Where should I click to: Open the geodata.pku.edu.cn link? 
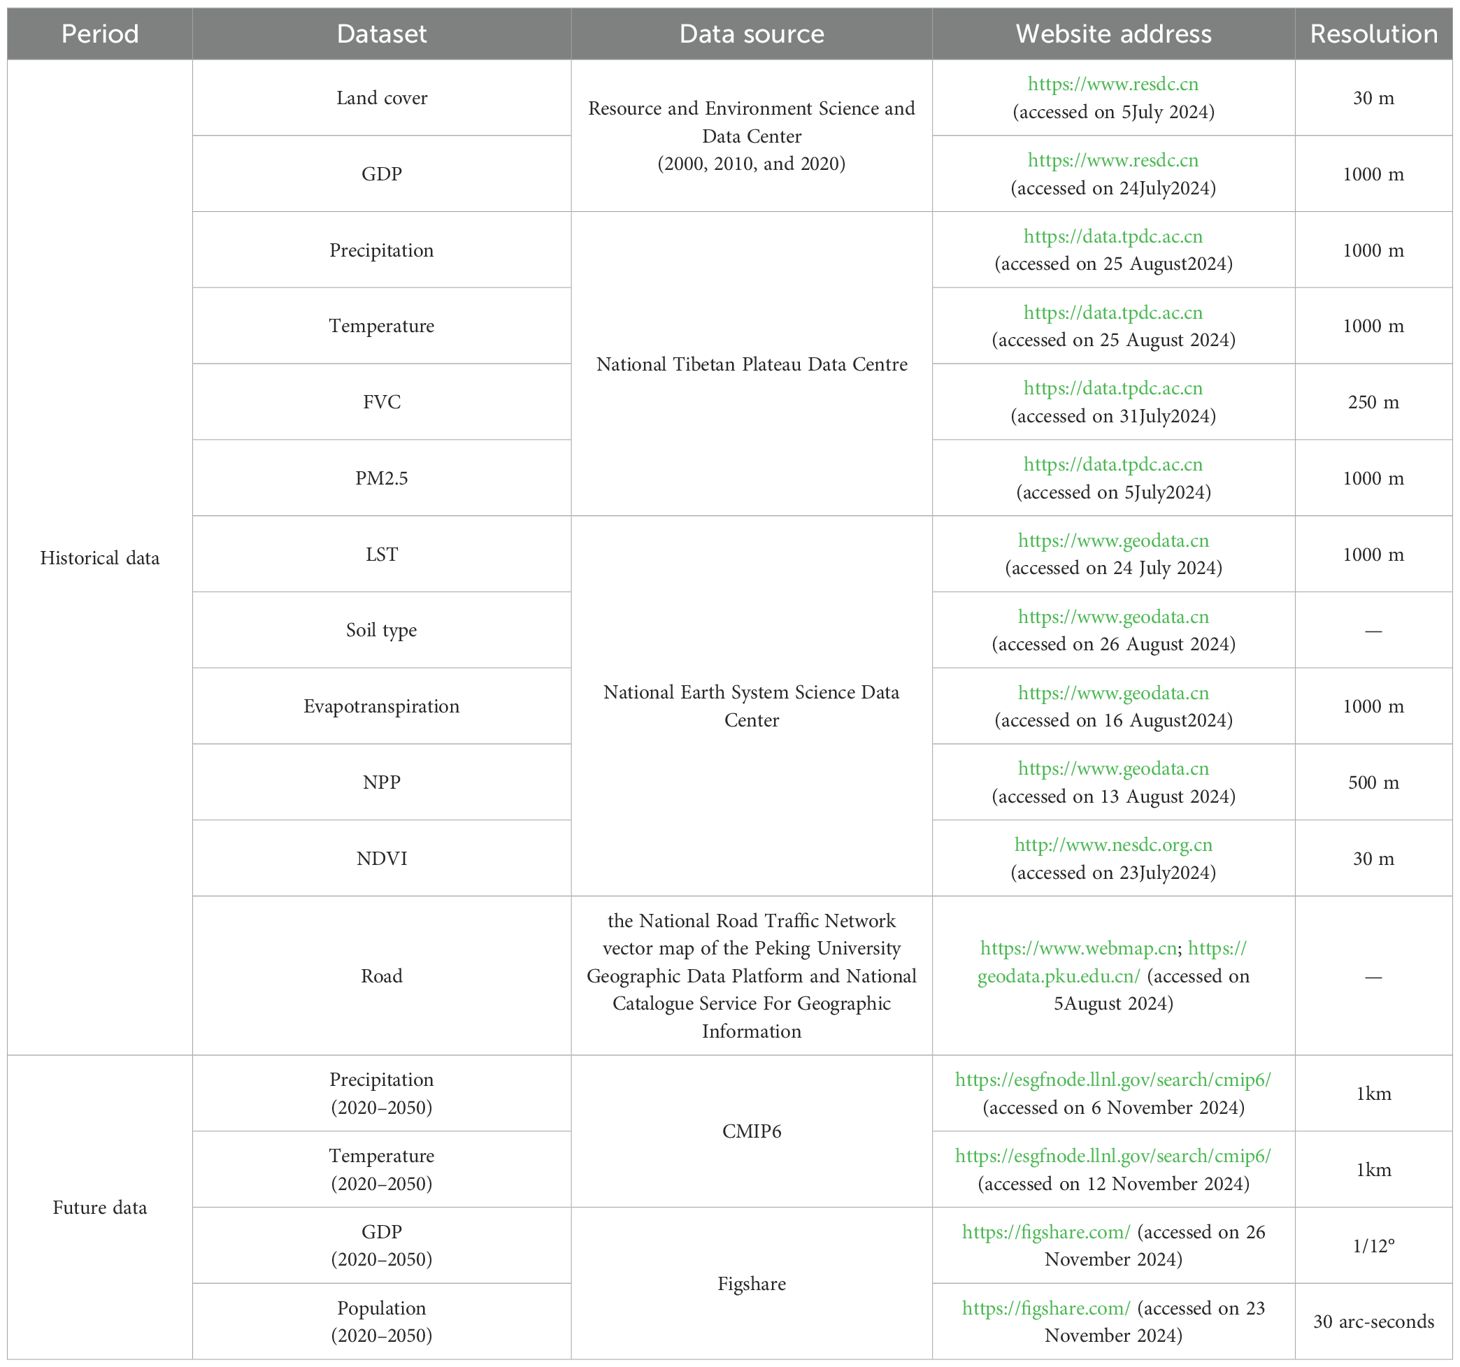pos(1058,976)
